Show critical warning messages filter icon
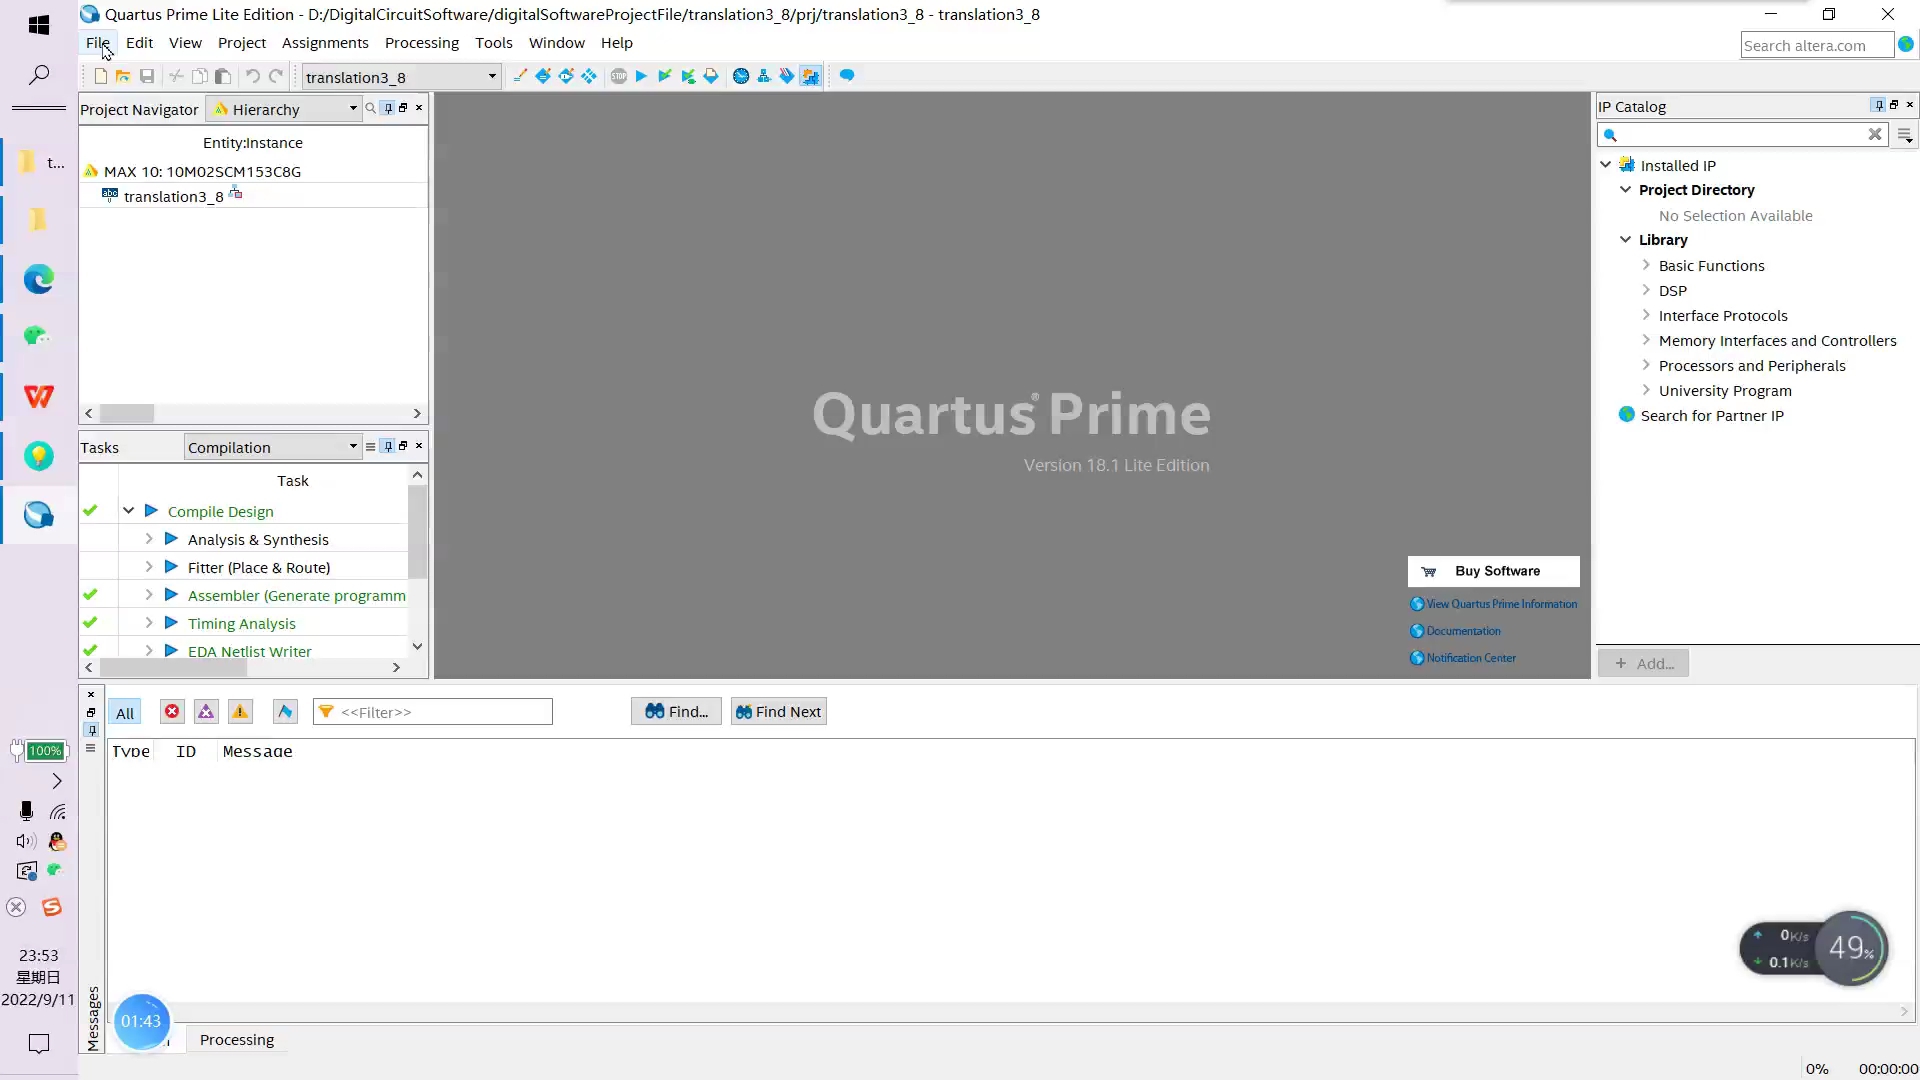Viewport: 1920px width, 1080px height. 206,711
